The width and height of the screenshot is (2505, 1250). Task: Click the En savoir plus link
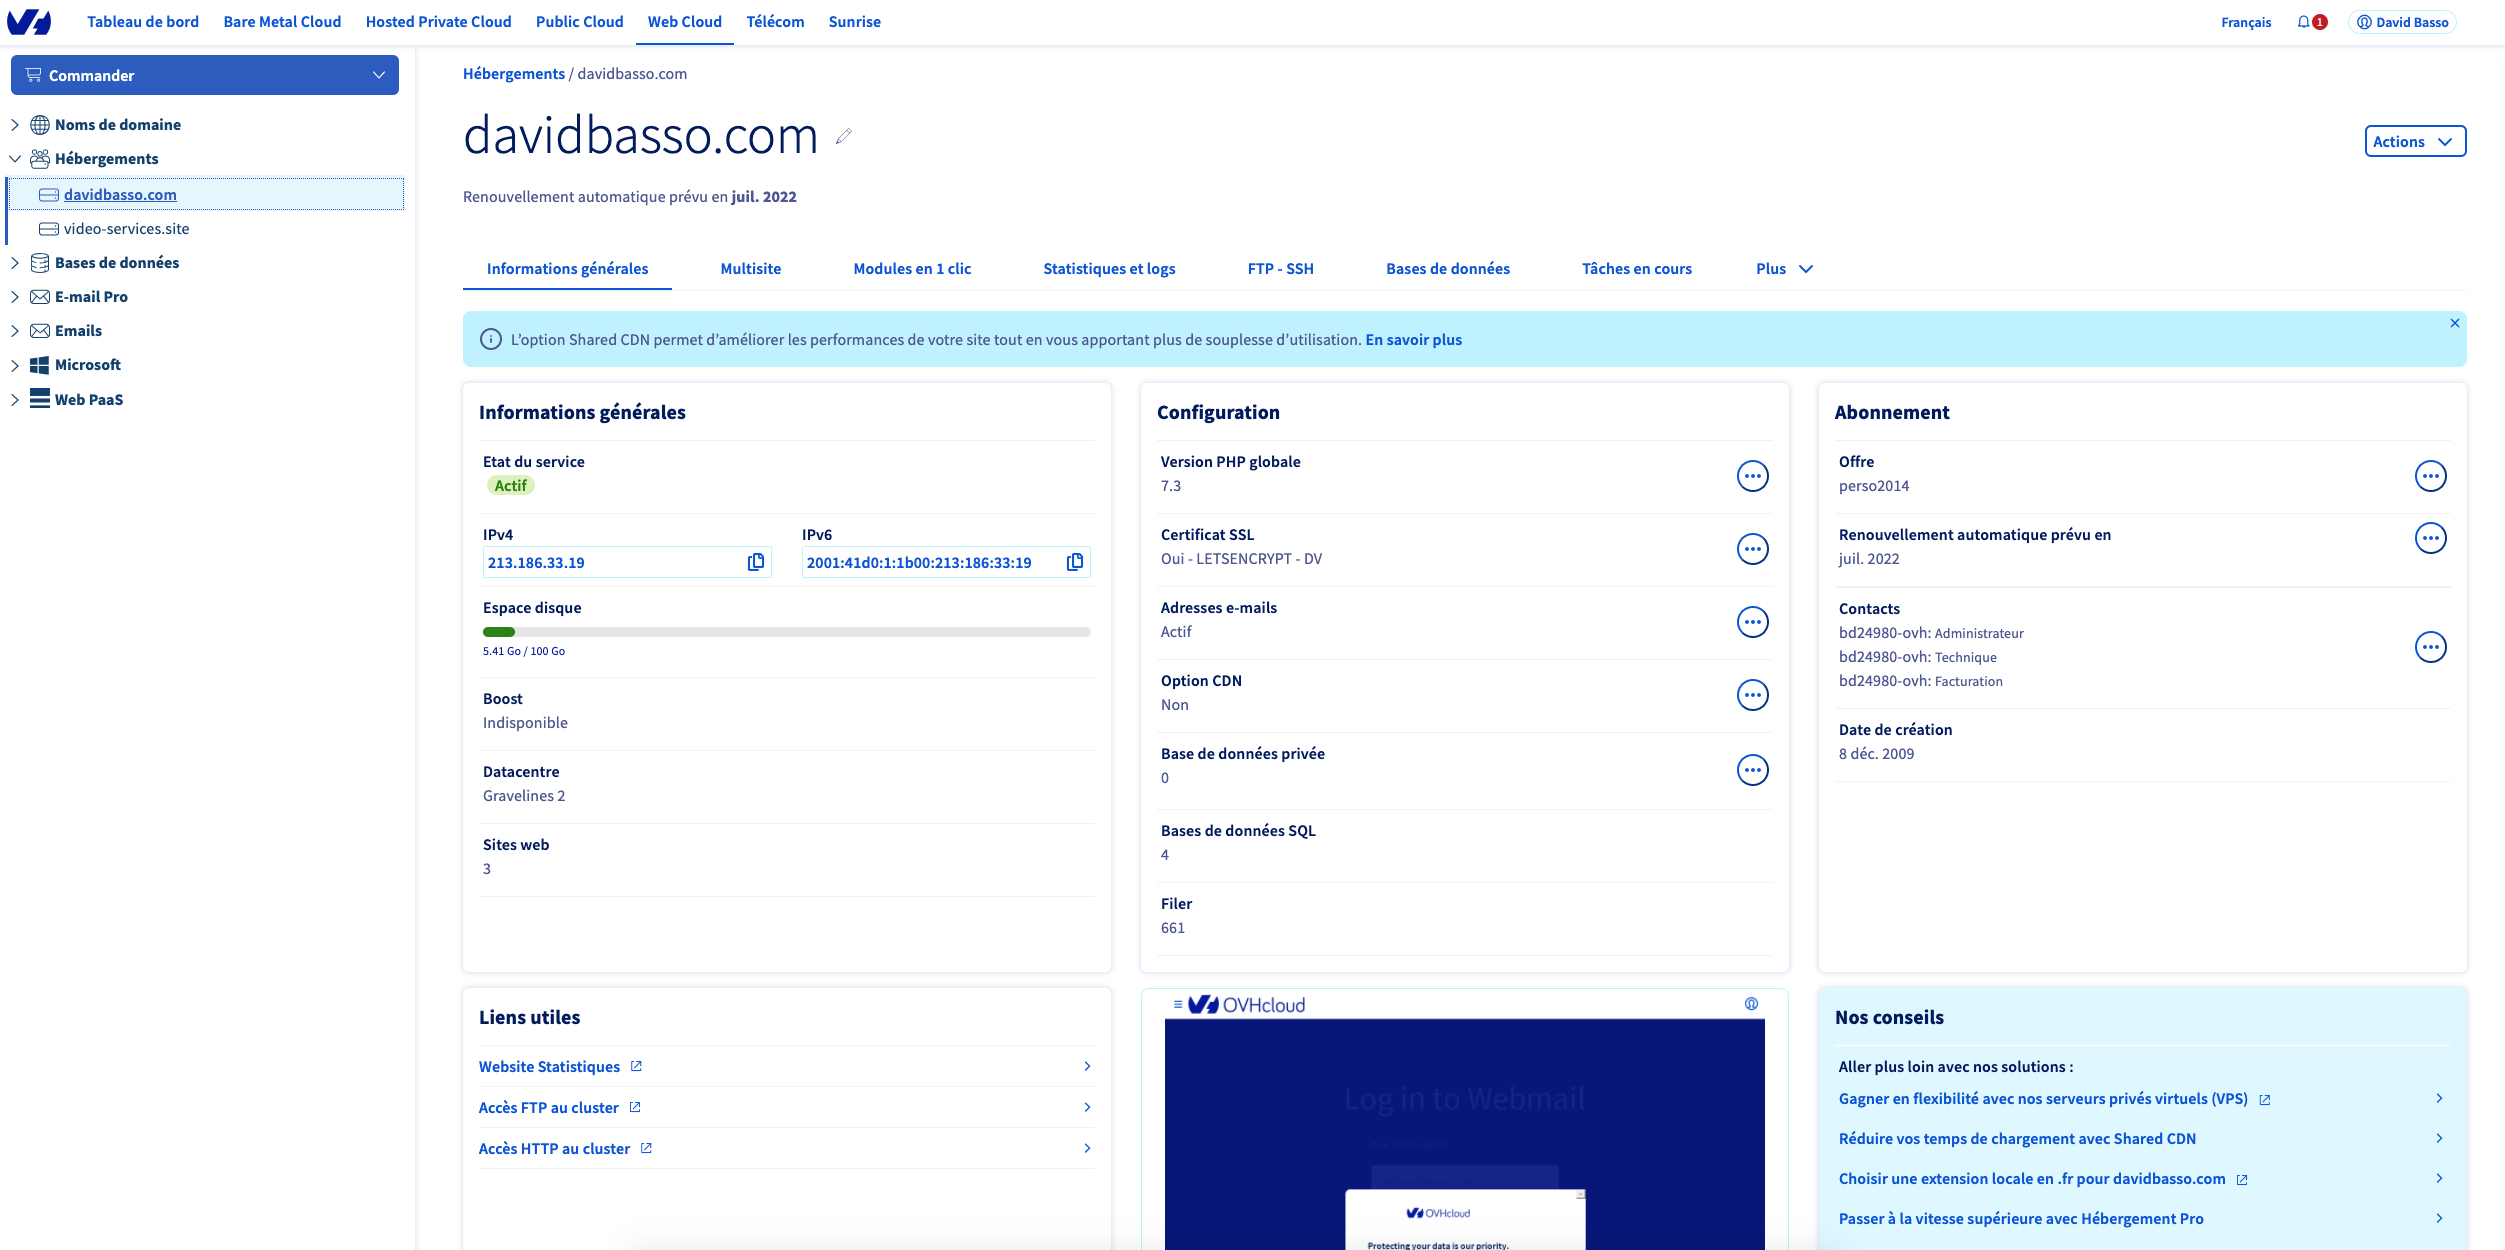click(1413, 340)
